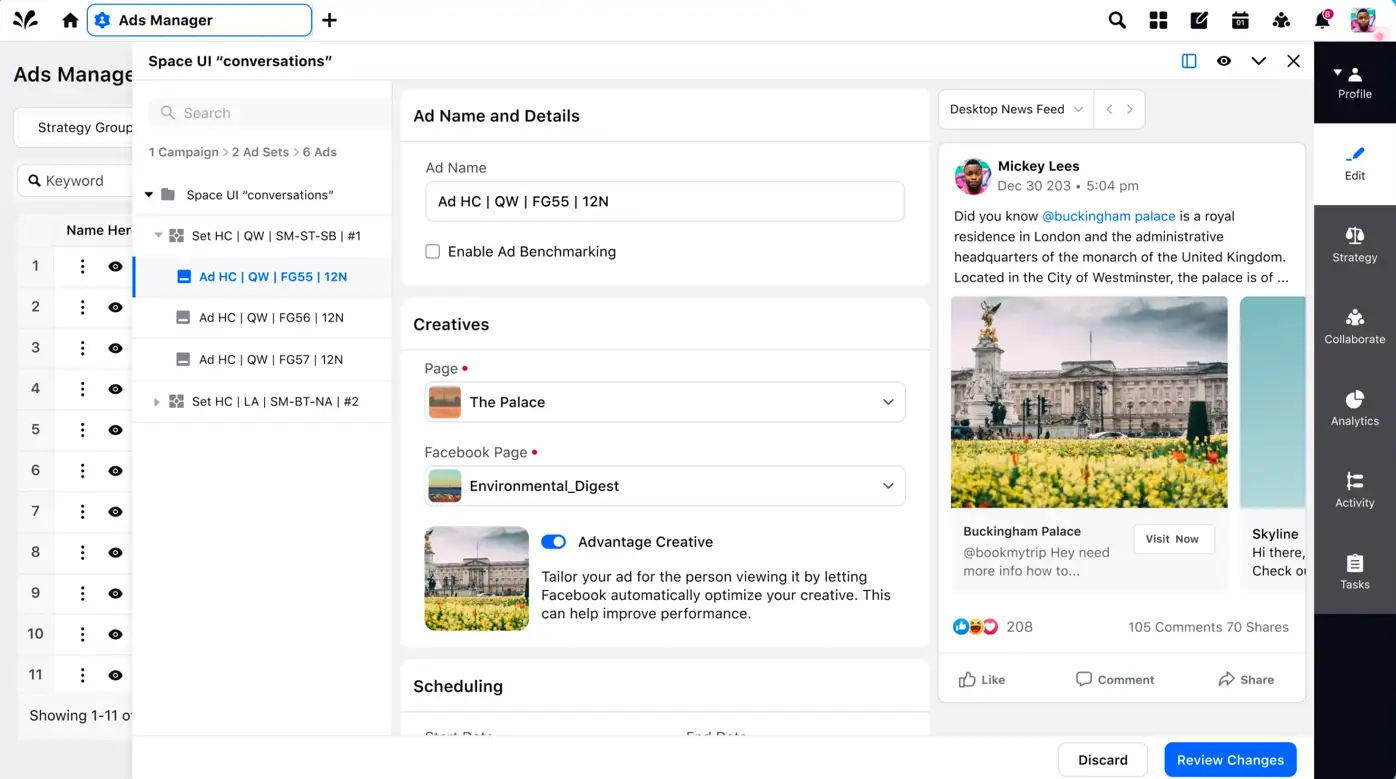The width and height of the screenshot is (1396, 779).
Task: Open Tasks in the right sidebar
Action: [1355, 572]
